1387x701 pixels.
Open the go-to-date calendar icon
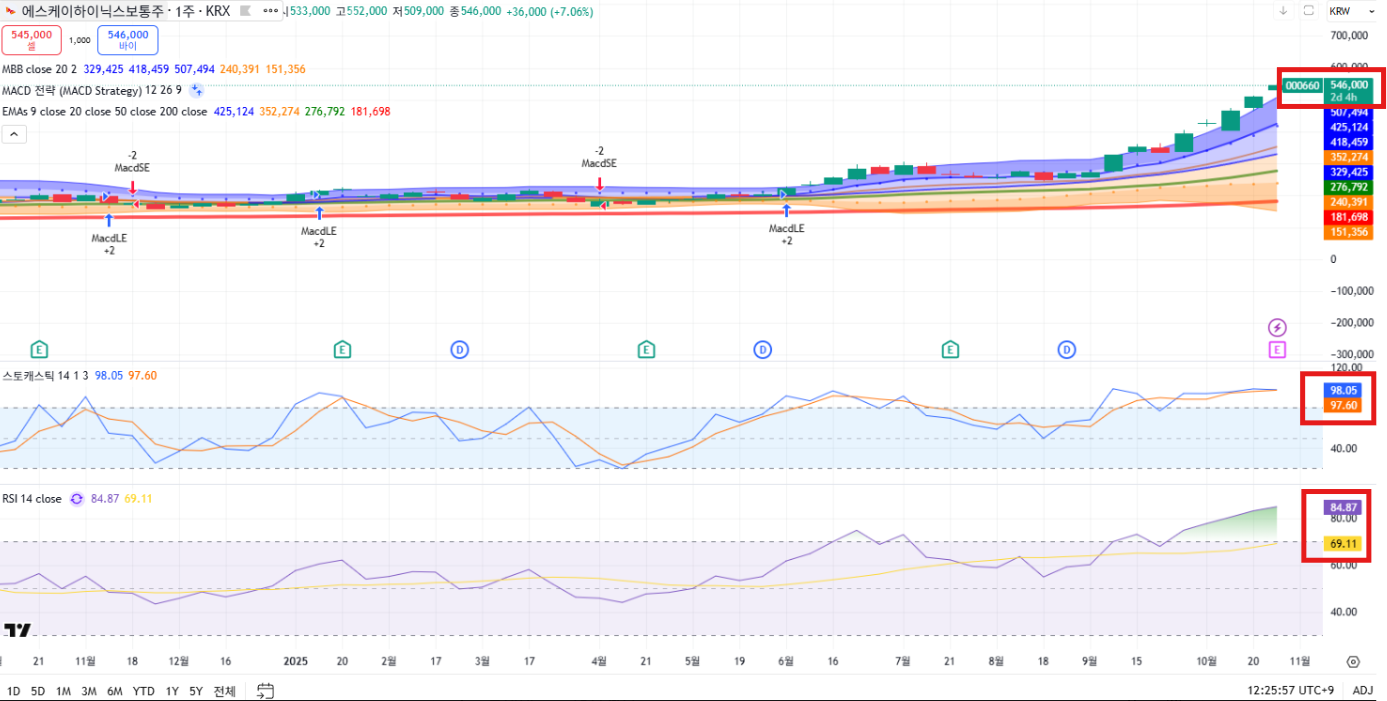265,690
